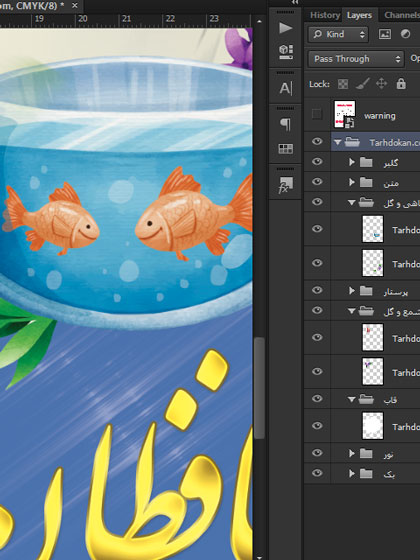Expand the نور group
The height and width of the screenshot is (560, 420).
point(352,454)
